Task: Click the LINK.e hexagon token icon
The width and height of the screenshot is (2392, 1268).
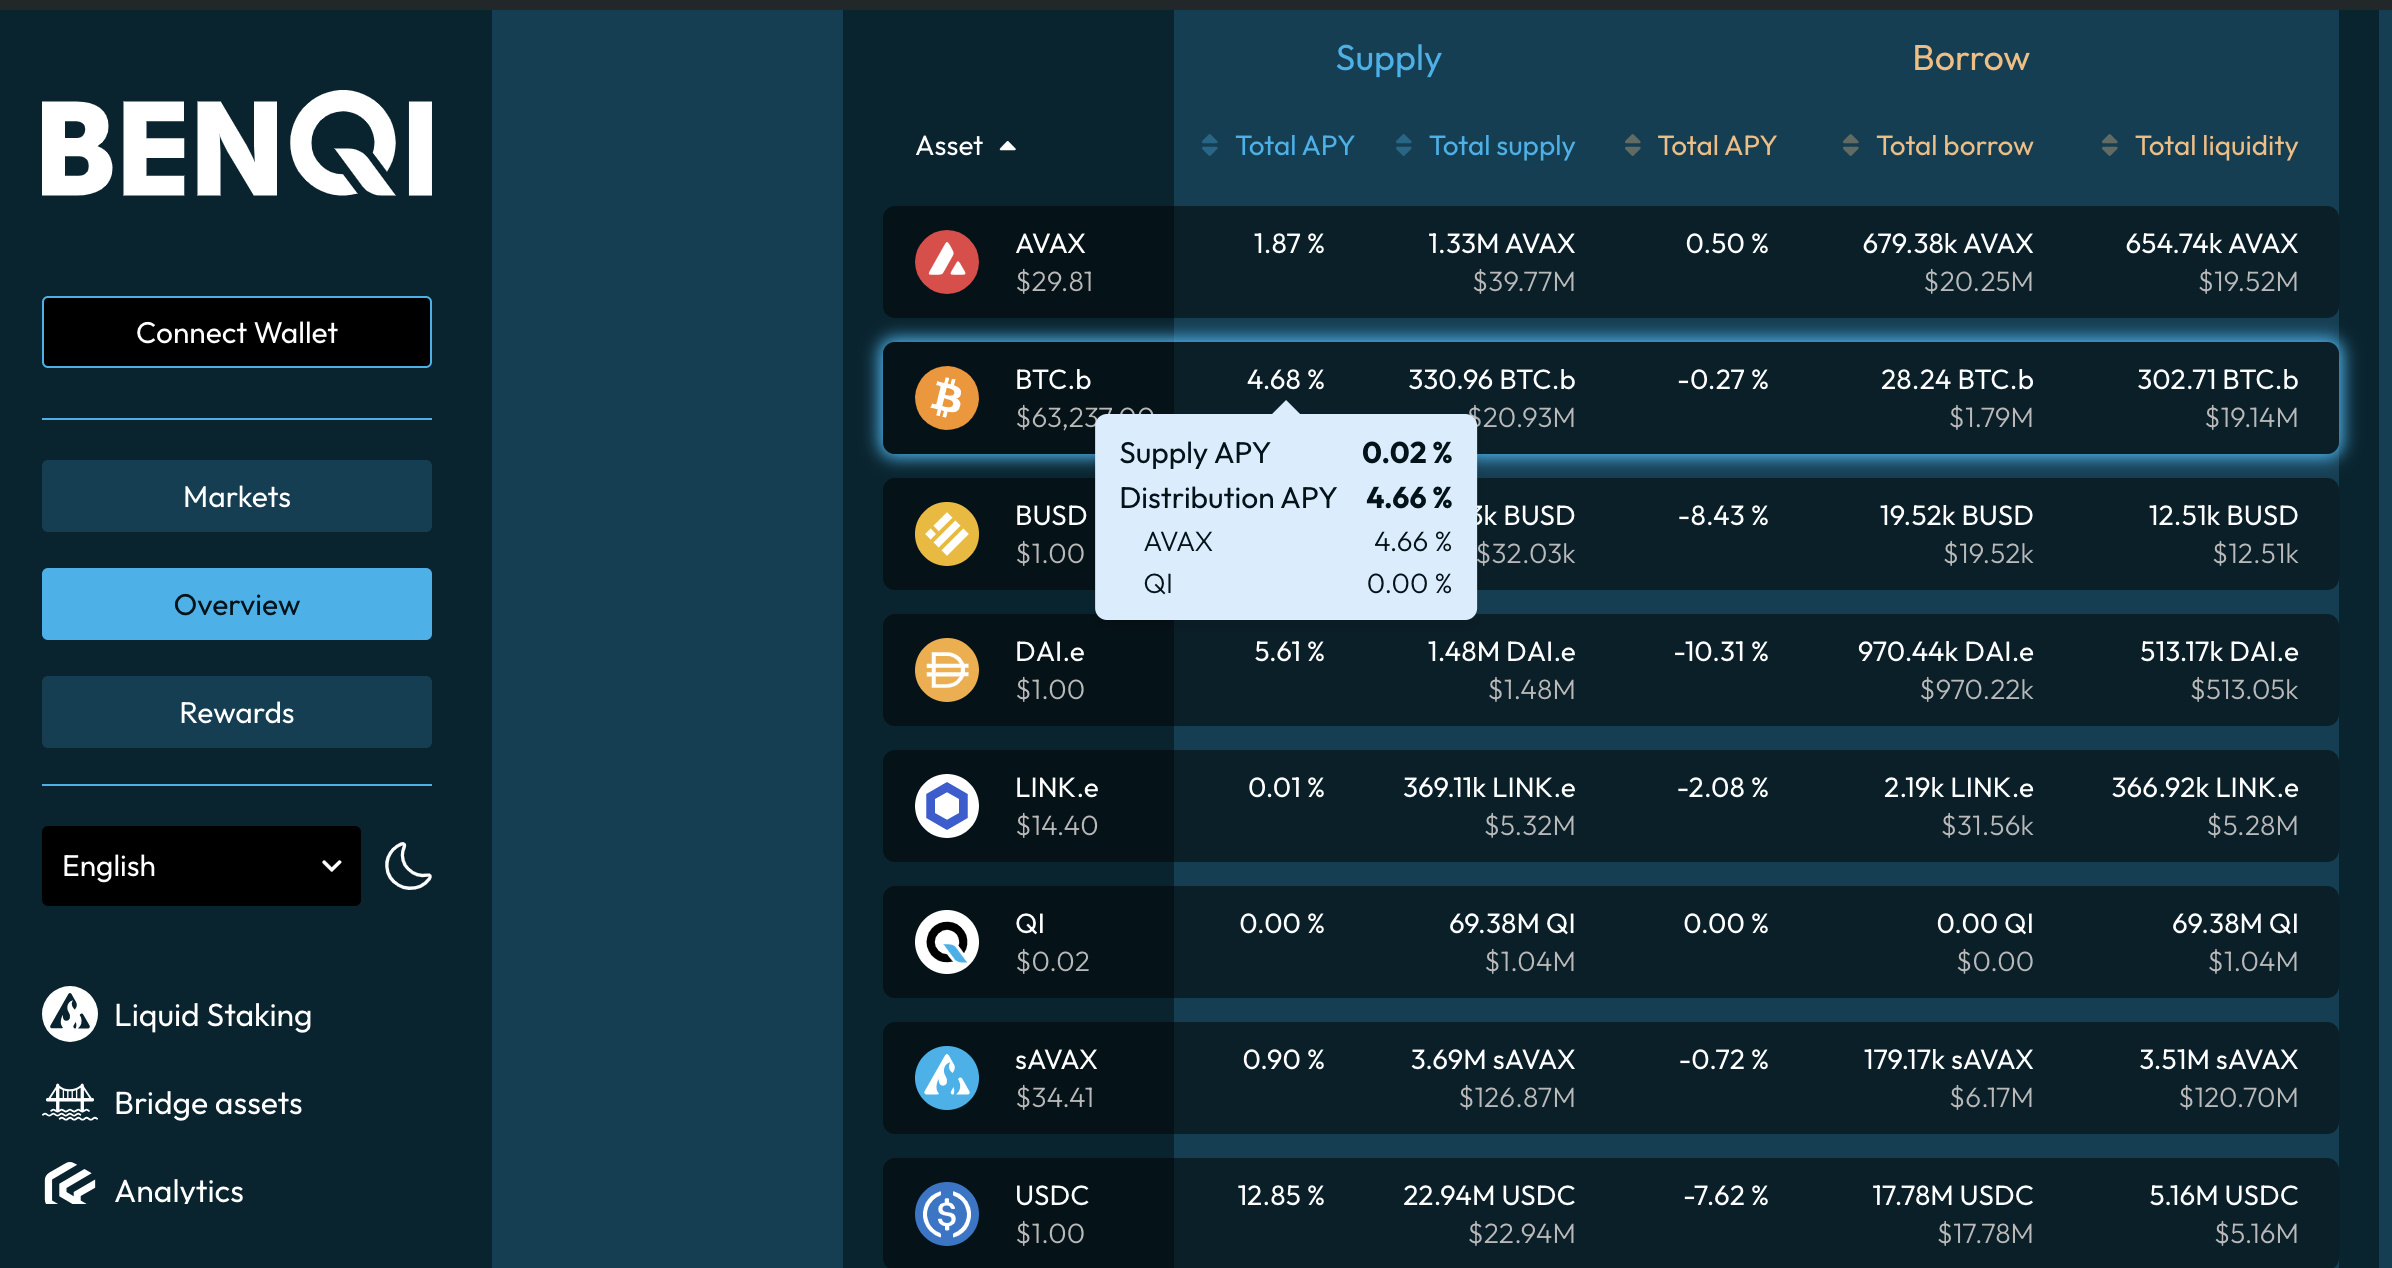Action: tap(946, 806)
